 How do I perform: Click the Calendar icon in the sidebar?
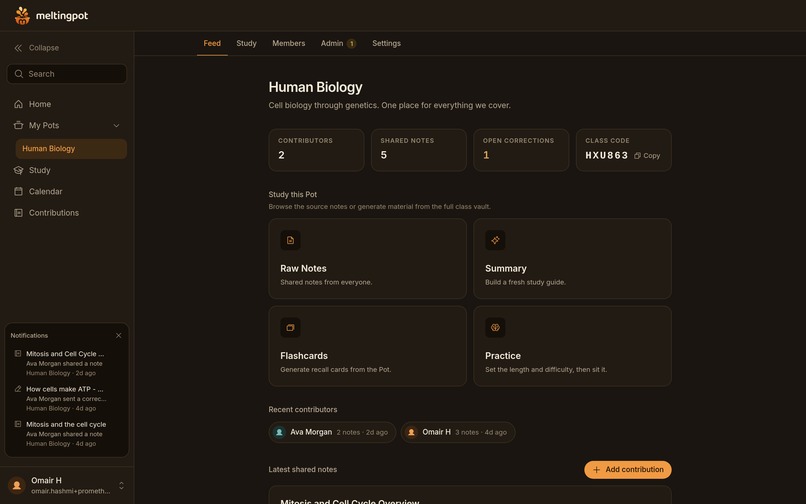click(19, 191)
